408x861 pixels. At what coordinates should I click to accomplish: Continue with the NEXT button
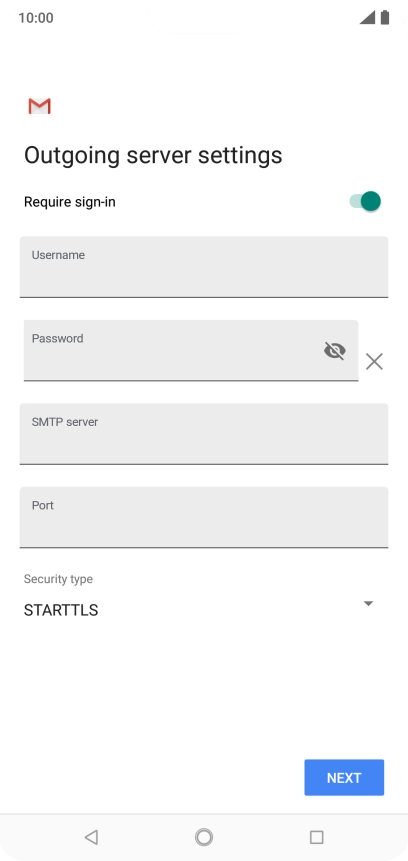[344, 778]
